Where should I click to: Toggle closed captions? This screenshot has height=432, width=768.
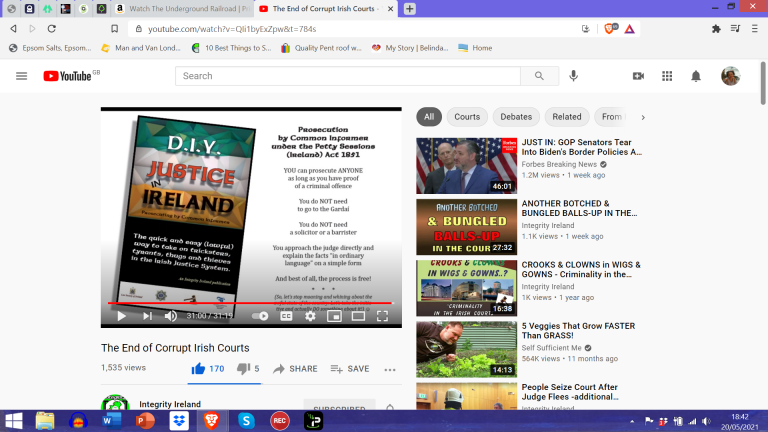(x=286, y=316)
